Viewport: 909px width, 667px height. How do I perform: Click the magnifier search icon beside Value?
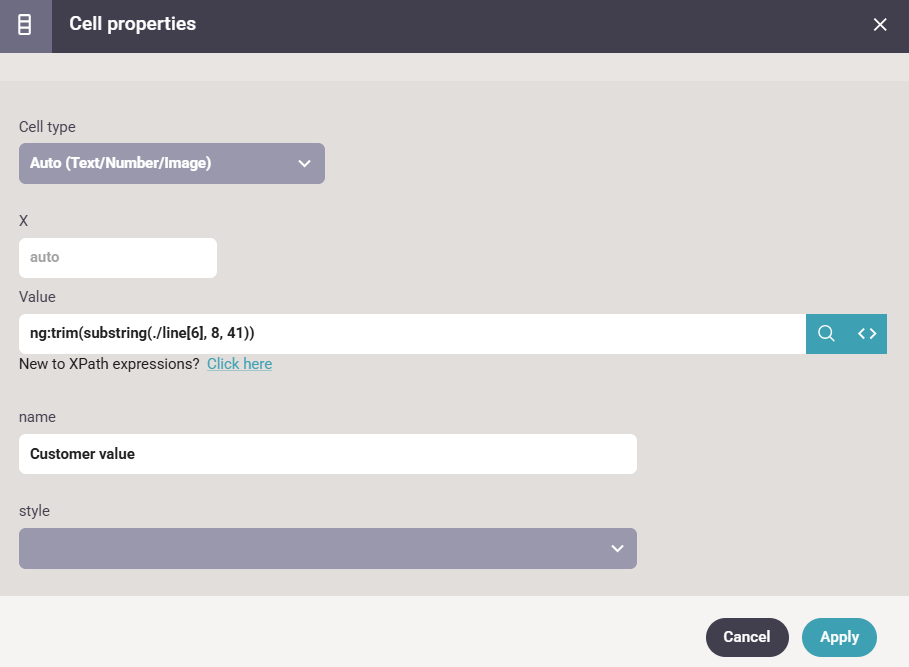point(826,334)
